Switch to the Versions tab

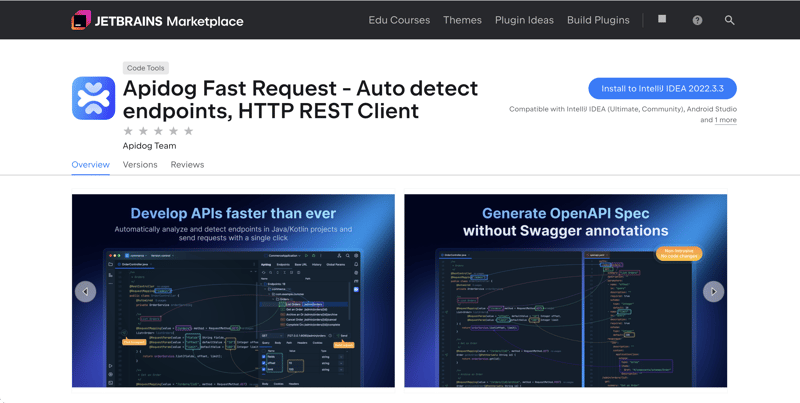pos(140,165)
